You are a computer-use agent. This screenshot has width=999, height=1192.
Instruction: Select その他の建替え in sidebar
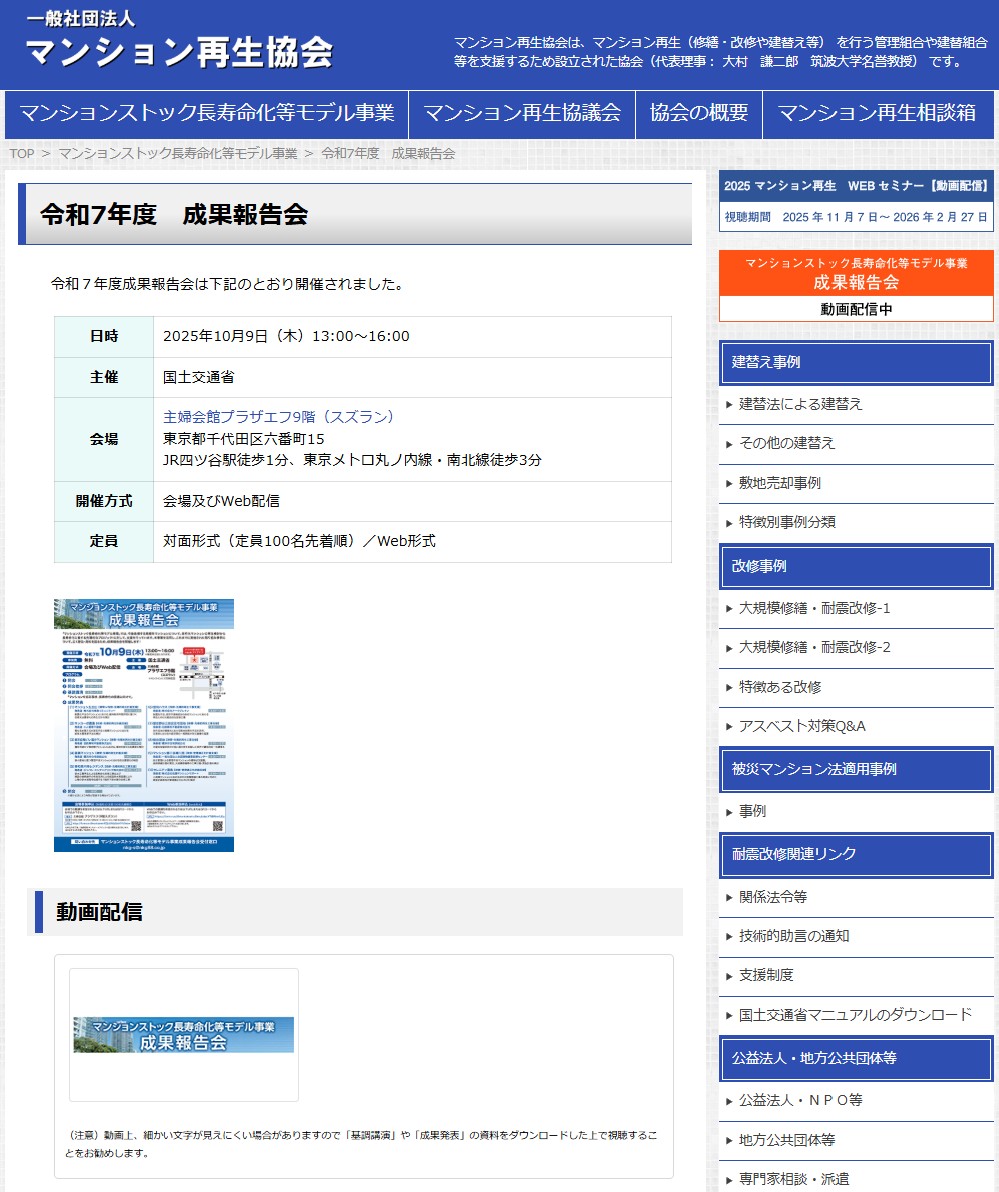tap(786, 443)
